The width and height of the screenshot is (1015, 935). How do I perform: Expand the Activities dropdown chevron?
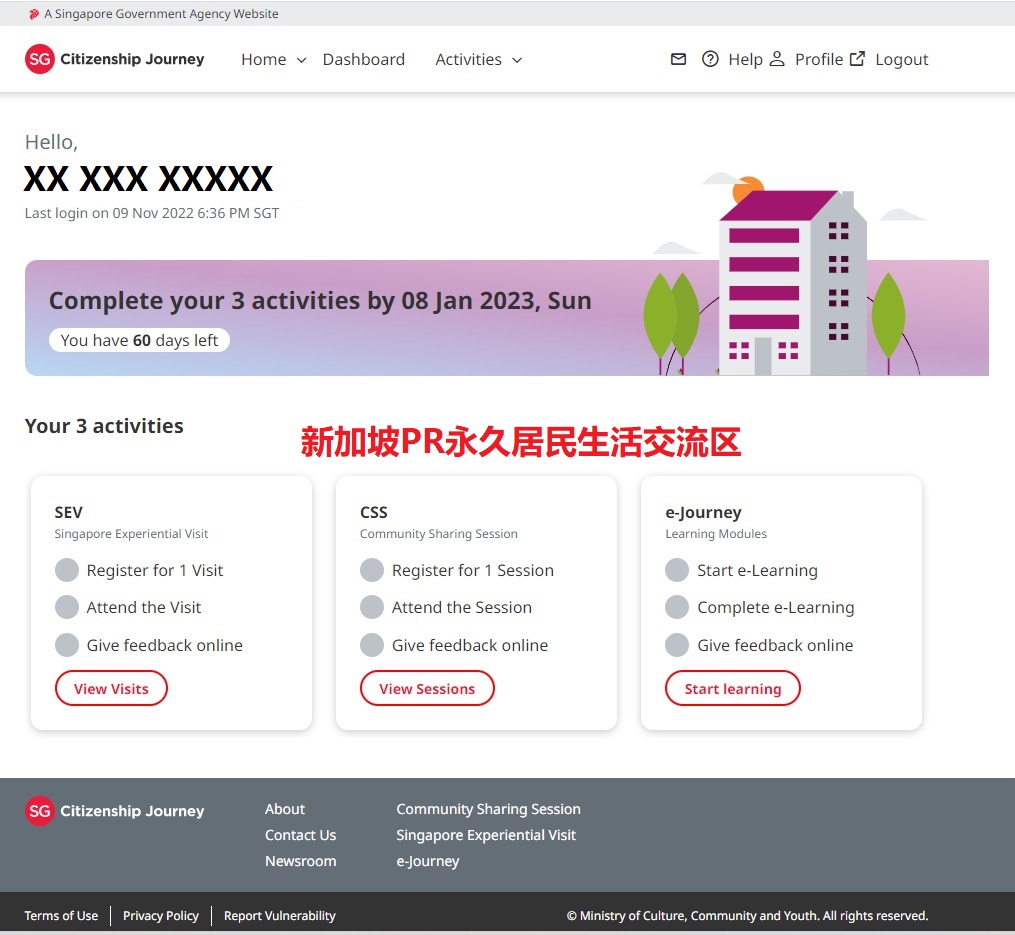coord(517,60)
